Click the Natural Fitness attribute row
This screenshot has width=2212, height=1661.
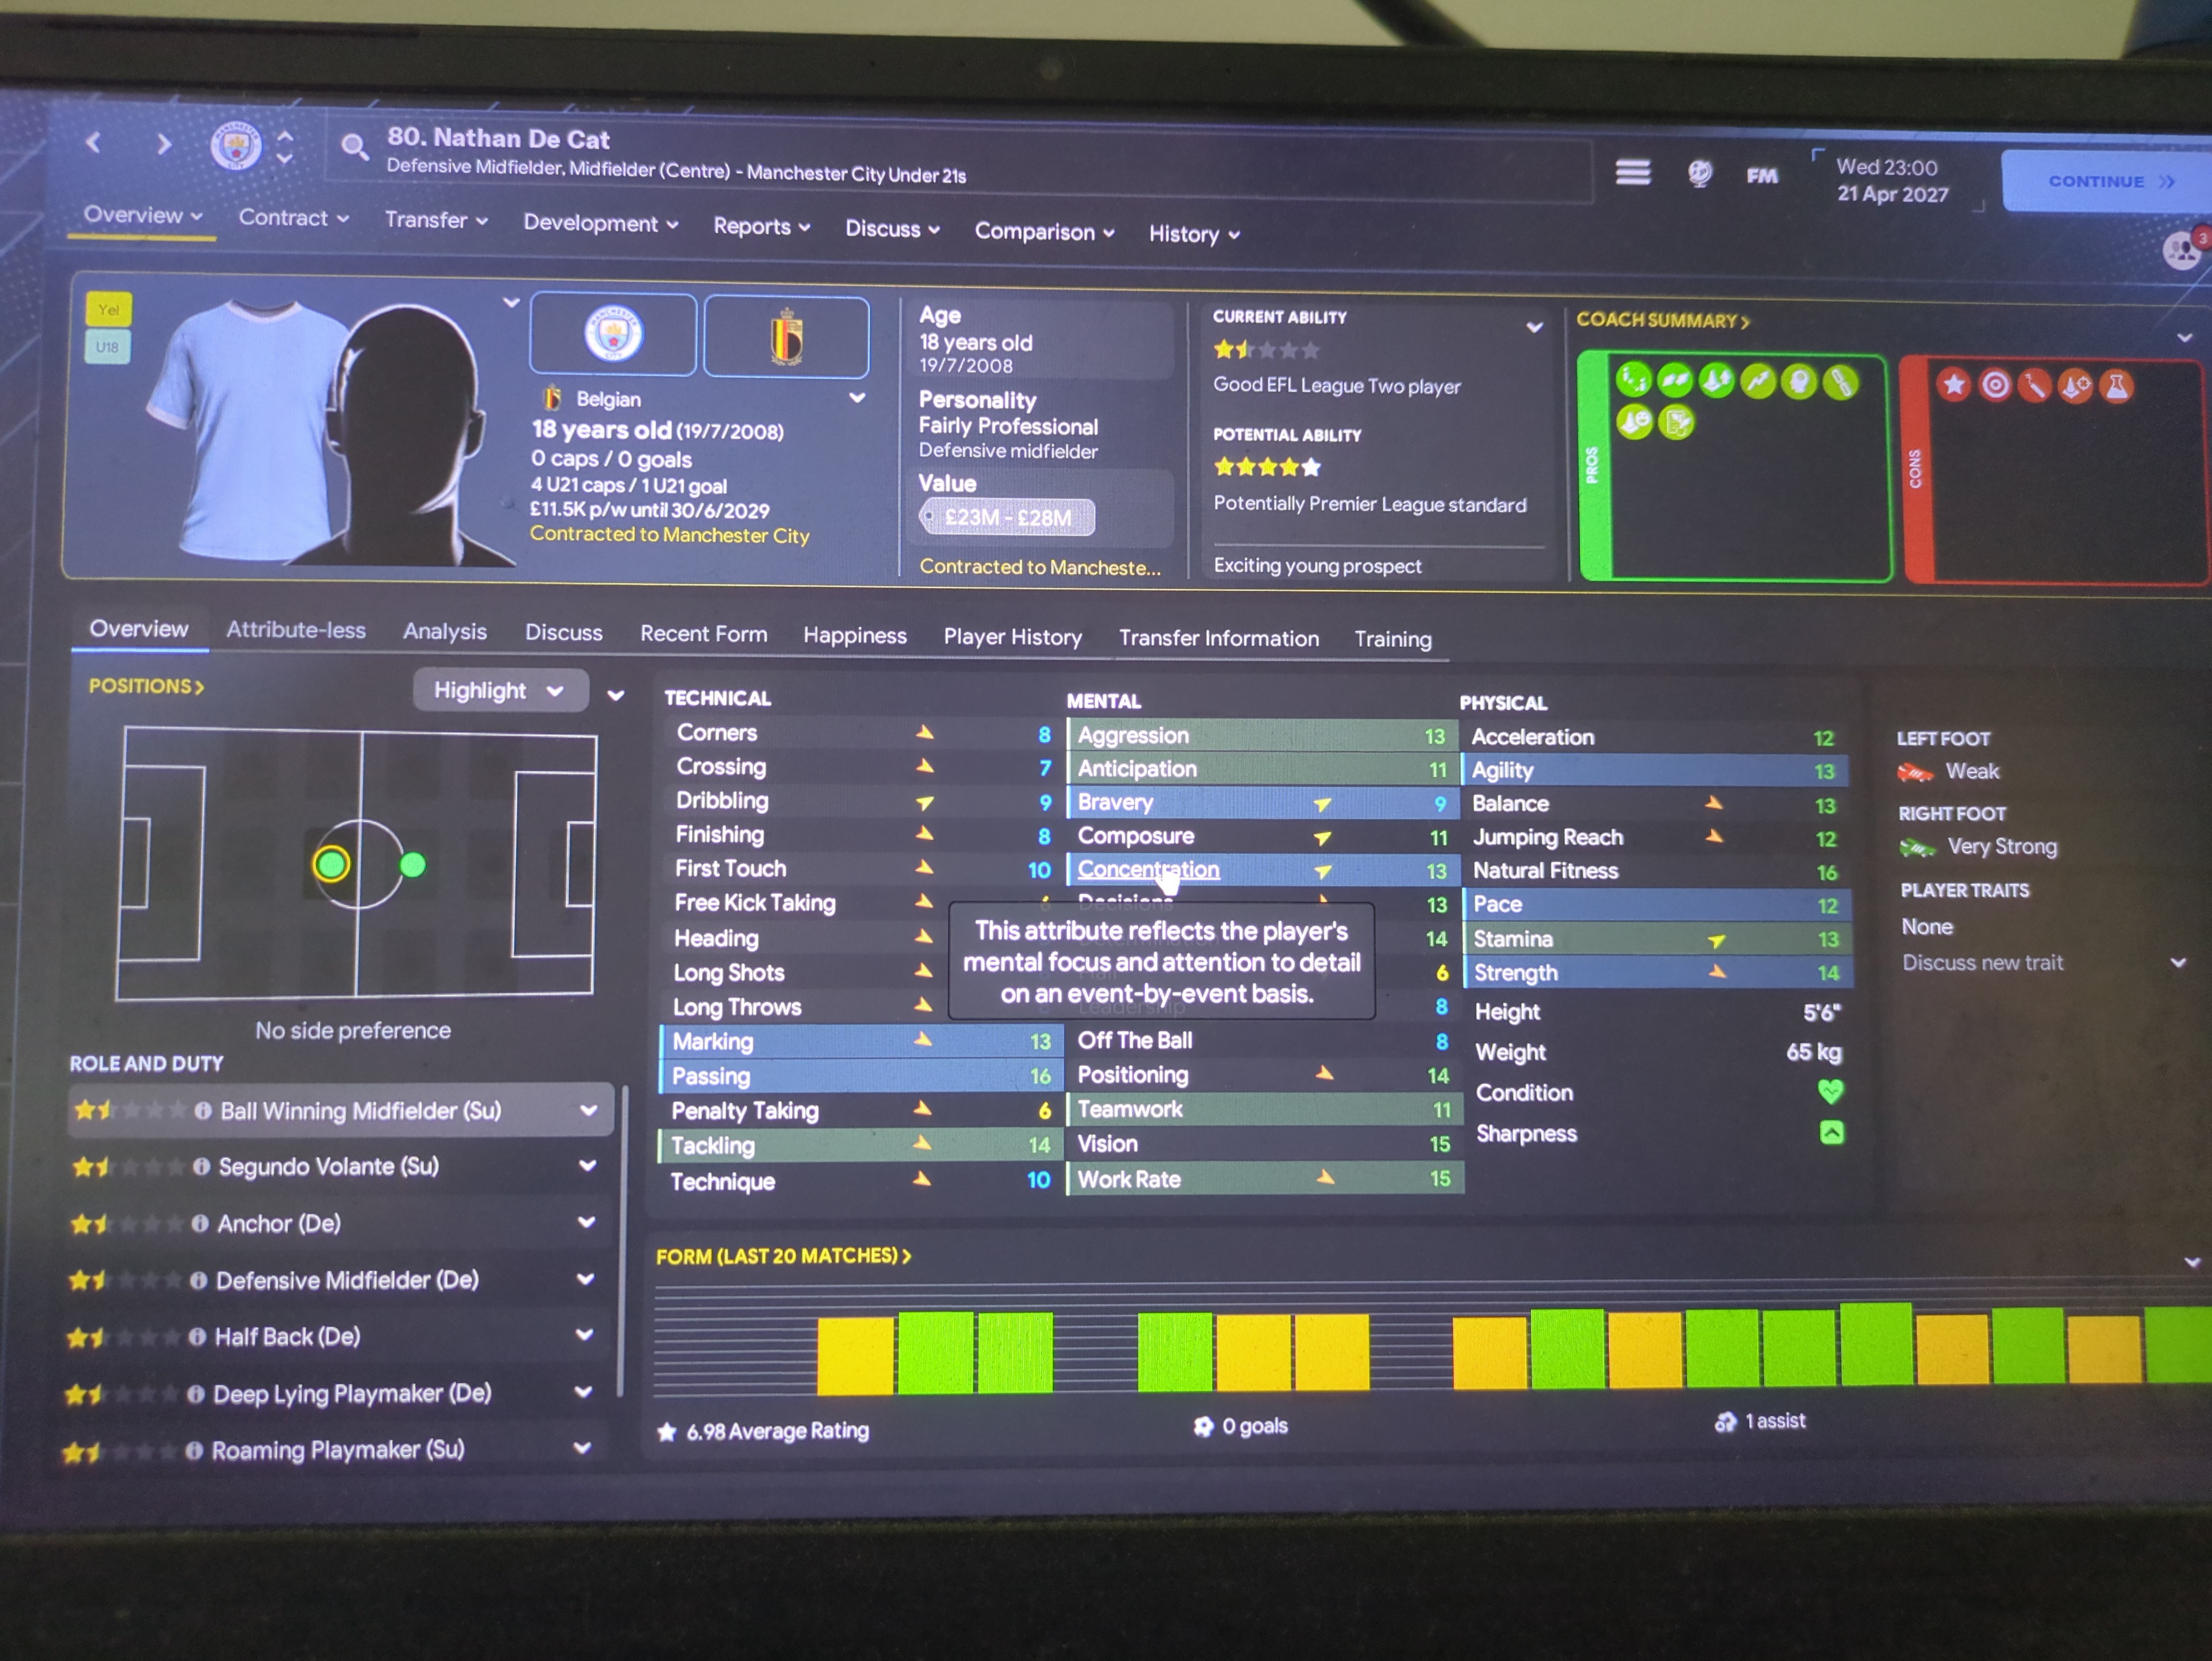point(1655,872)
